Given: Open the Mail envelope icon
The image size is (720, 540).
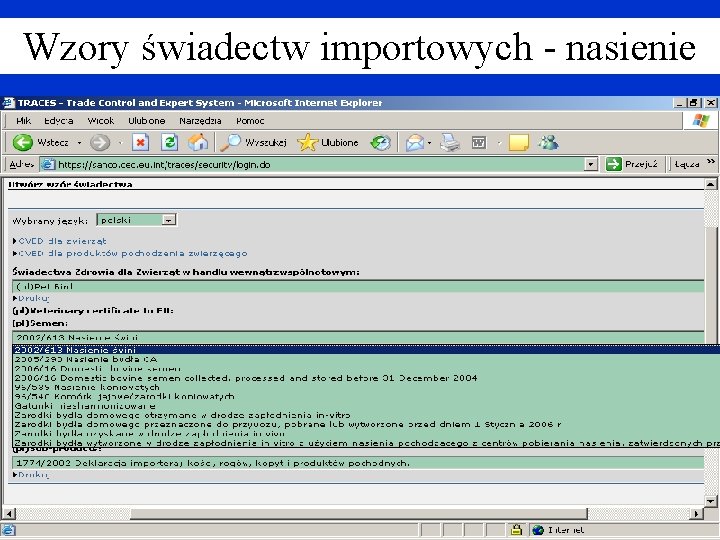Looking at the screenshot, I should point(415,143).
